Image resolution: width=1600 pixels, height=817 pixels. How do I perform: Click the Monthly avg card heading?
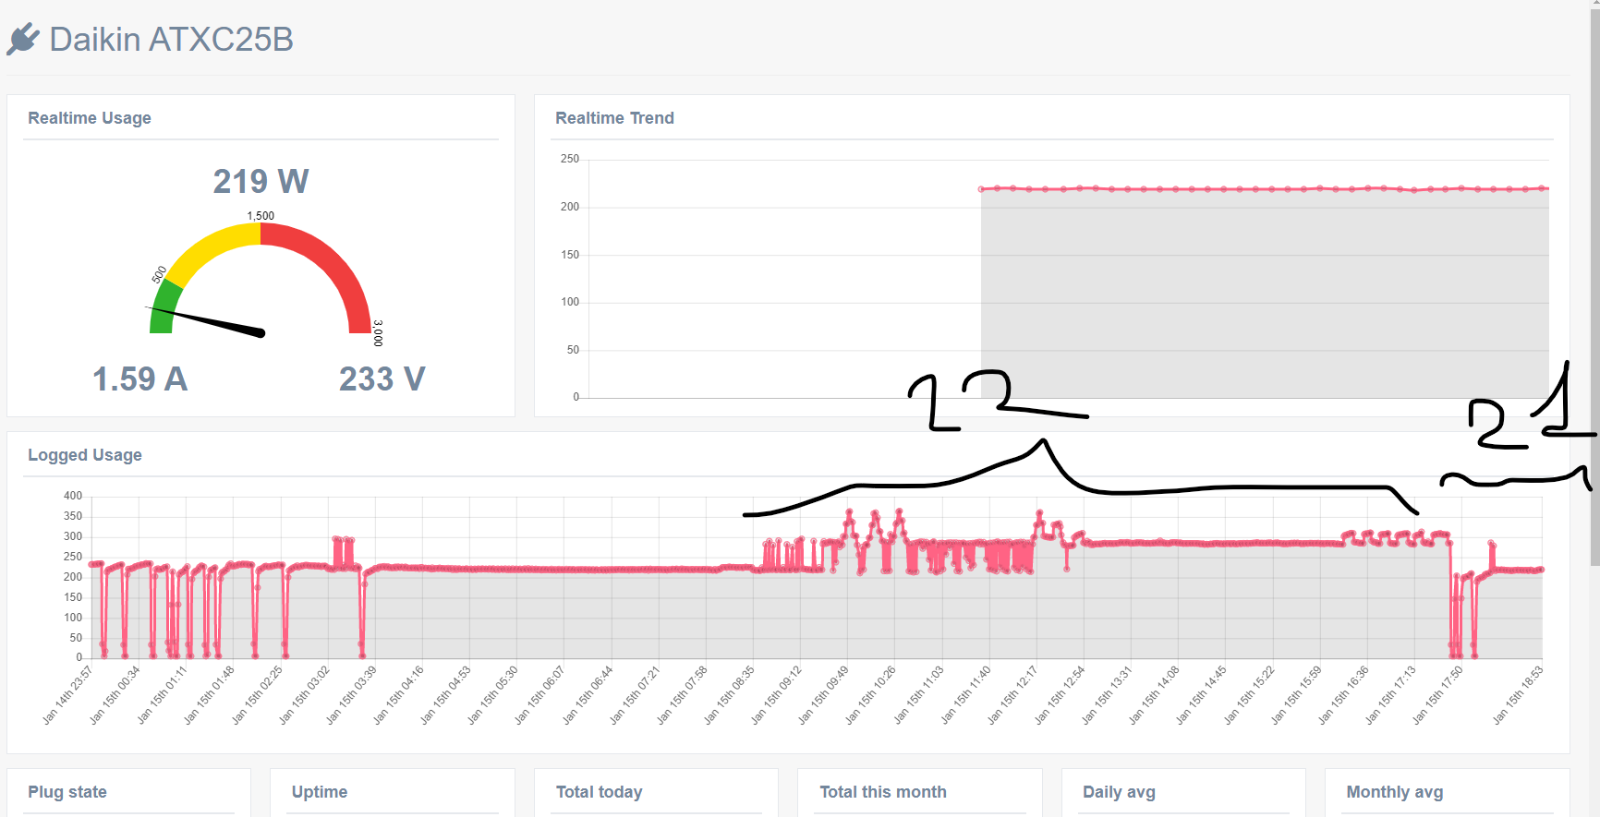1395,792
